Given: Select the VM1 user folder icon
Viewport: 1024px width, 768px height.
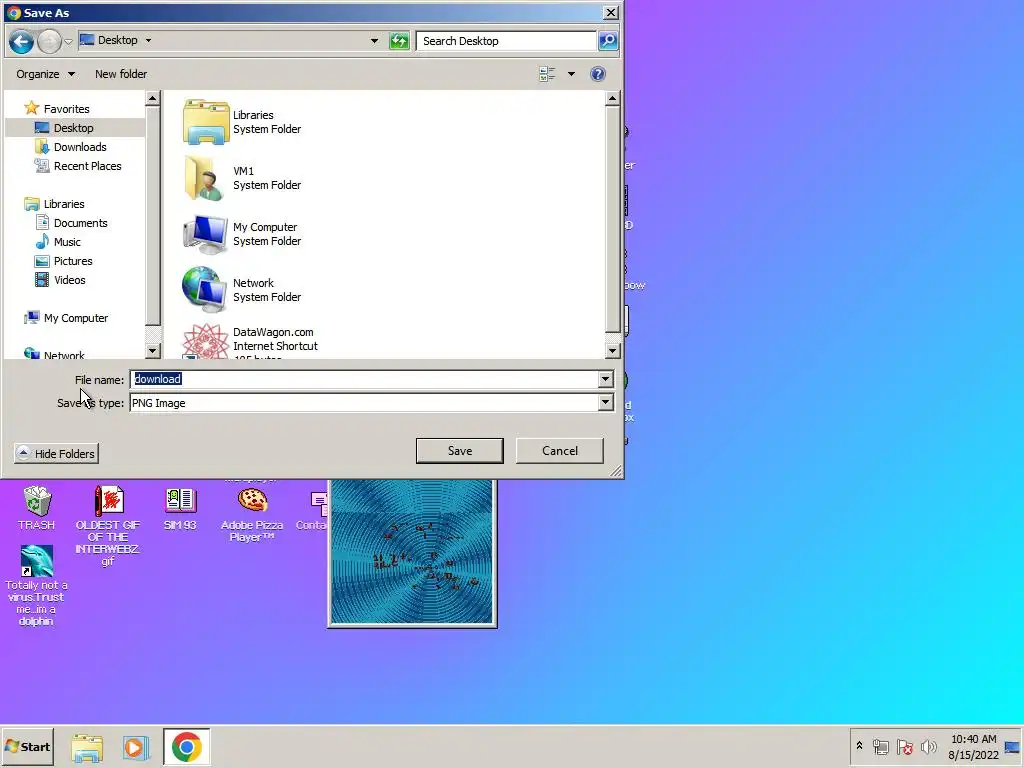Looking at the screenshot, I should pos(204,178).
